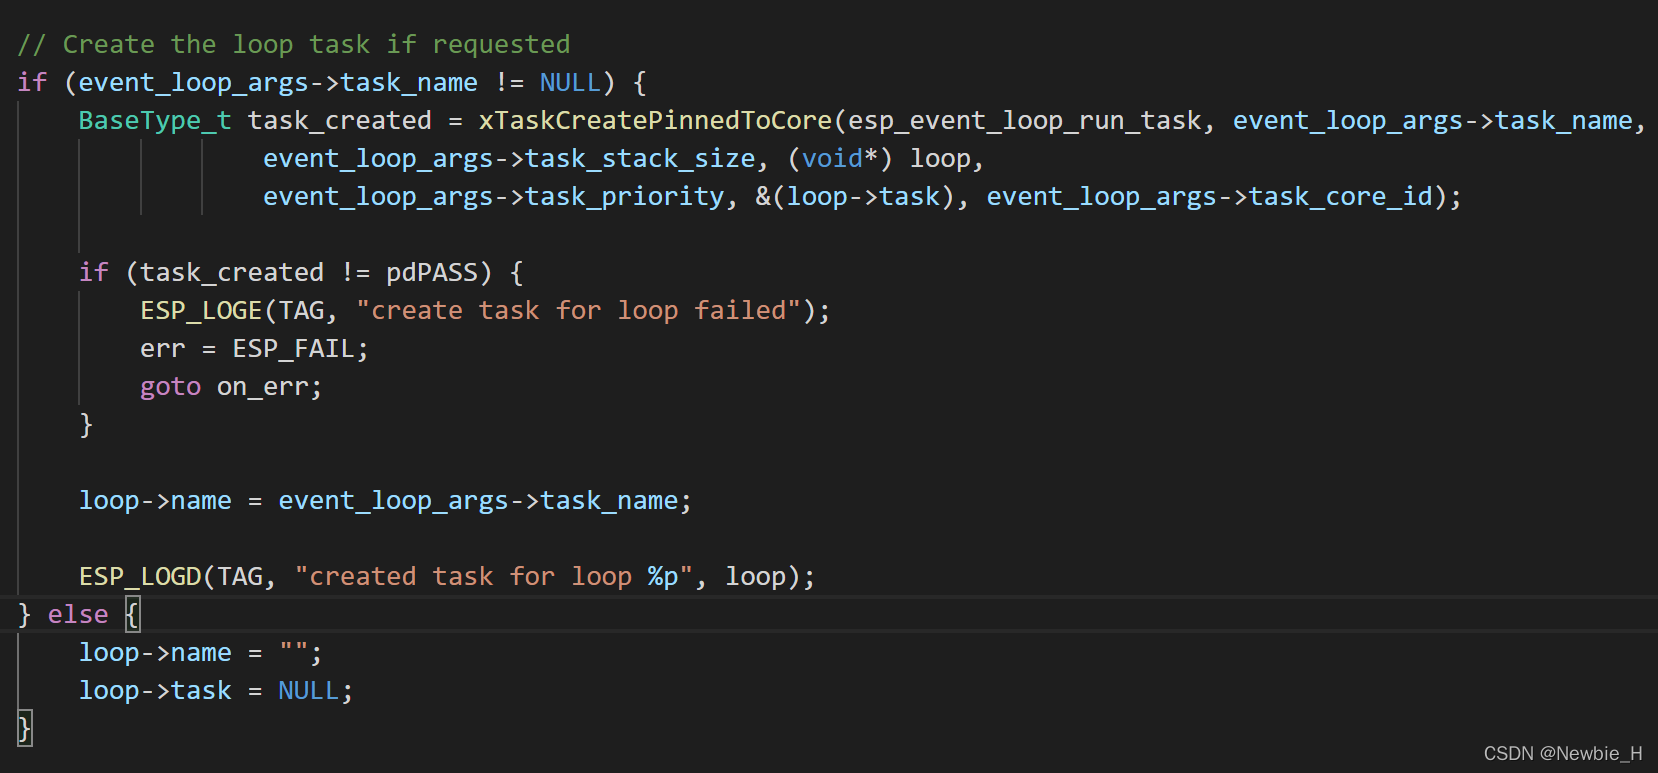Click the string "created task for loop %p"
Viewport: 1658px width, 773px height.
[x=494, y=577]
